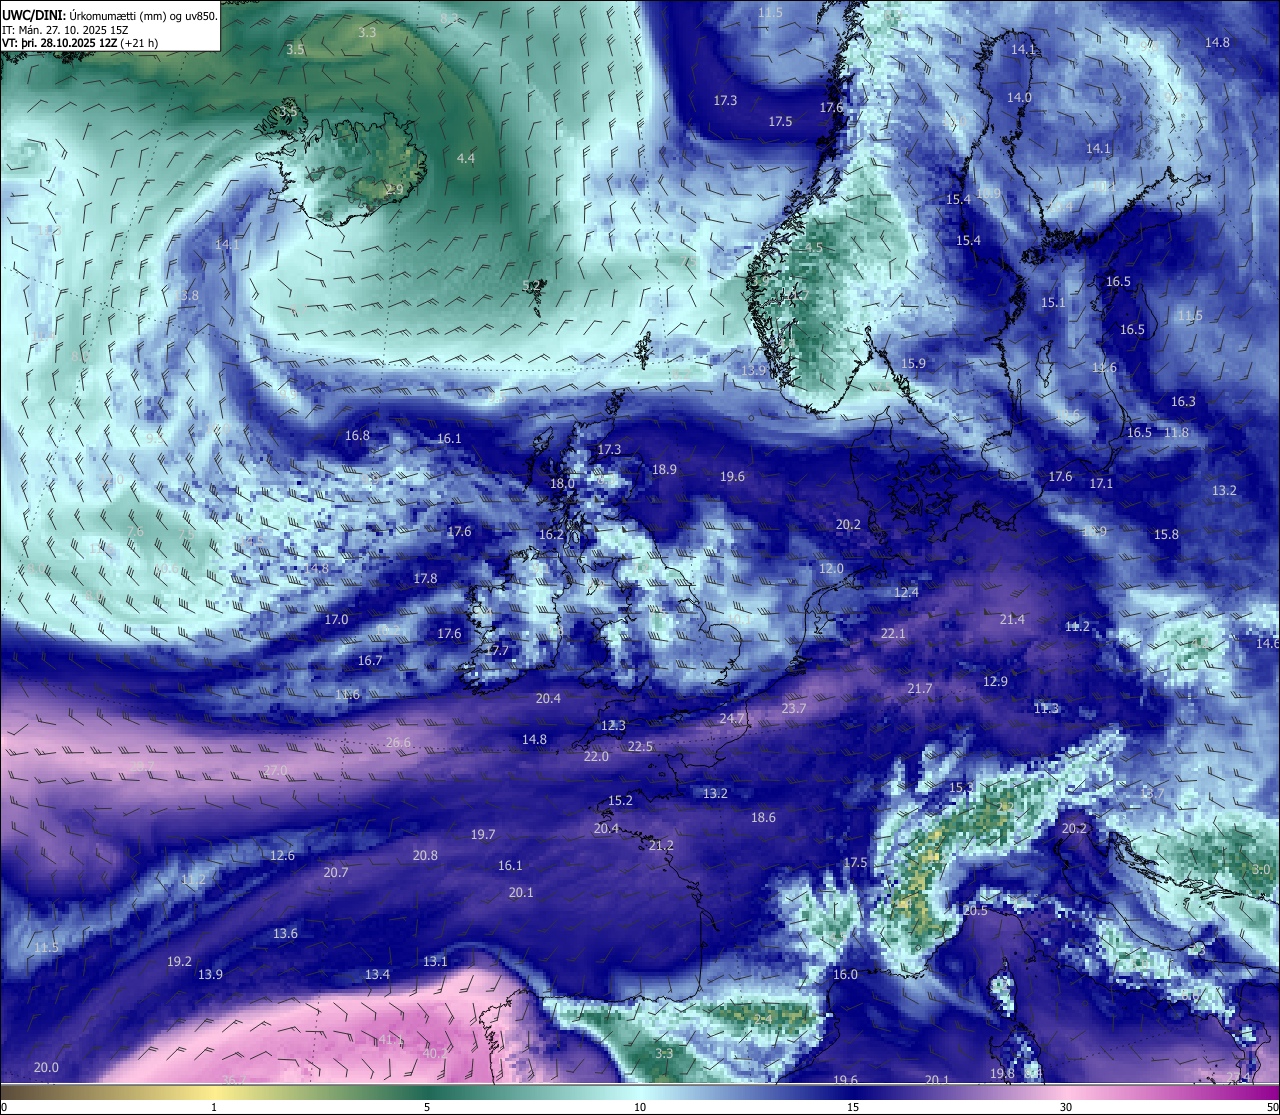Click the "16.2" value on the map
The width and height of the screenshot is (1280, 1115).
point(551,534)
